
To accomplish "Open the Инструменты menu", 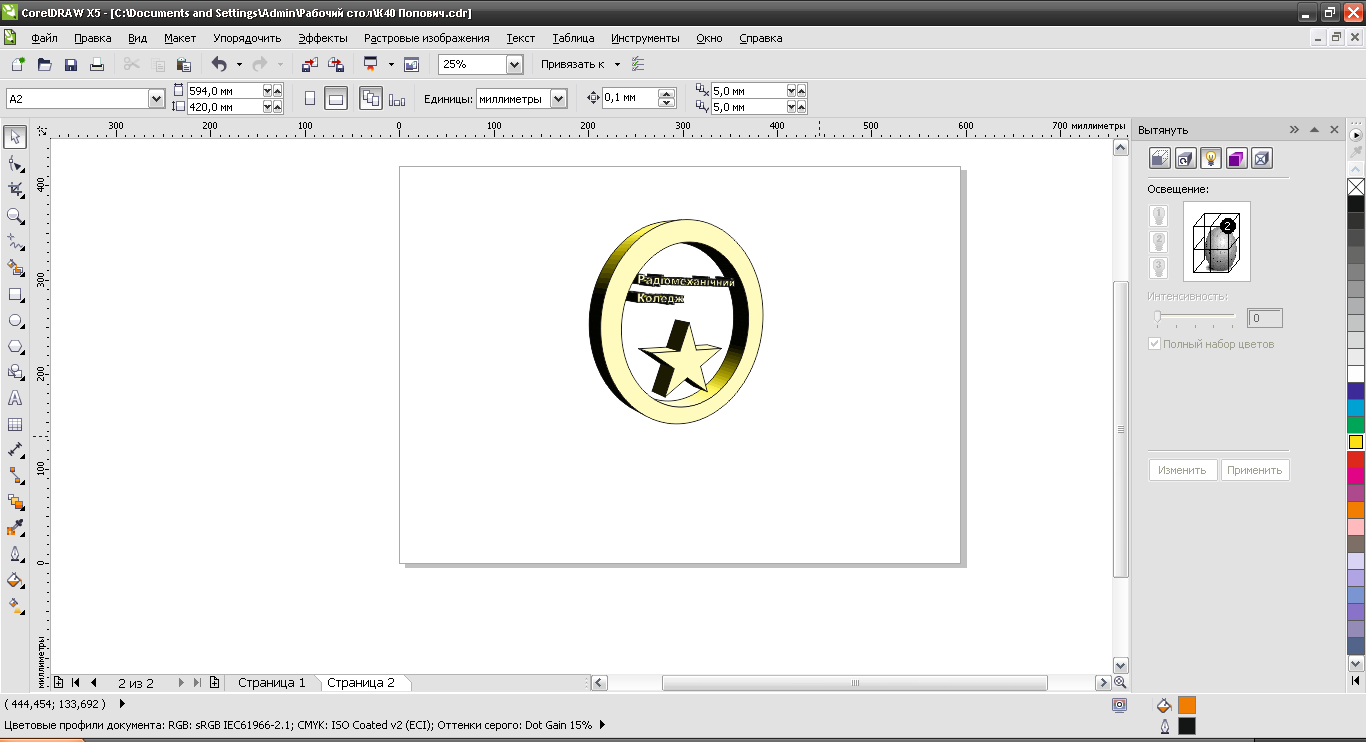I will tap(645, 38).
